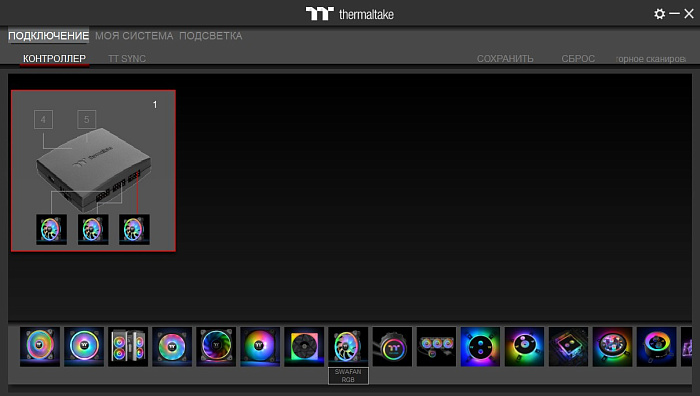Select empty port 4 on controller
Viewport: 700px width, 396px height.
coord(43,120)
